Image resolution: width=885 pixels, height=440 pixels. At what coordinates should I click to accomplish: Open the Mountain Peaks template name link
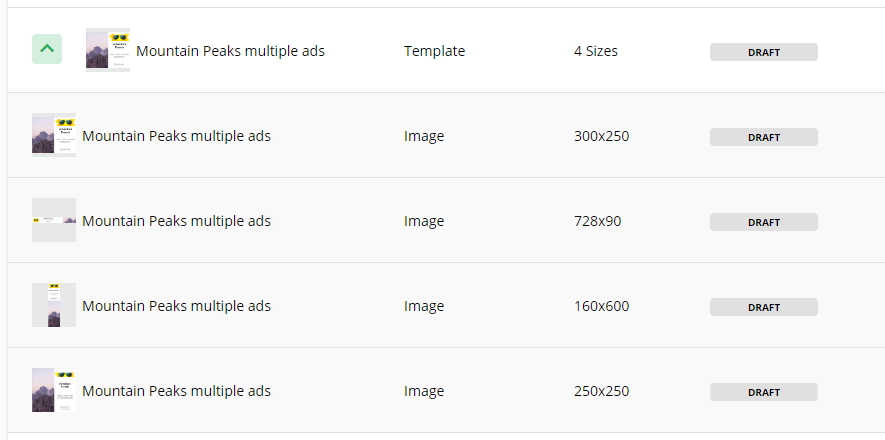click(230, 51)
